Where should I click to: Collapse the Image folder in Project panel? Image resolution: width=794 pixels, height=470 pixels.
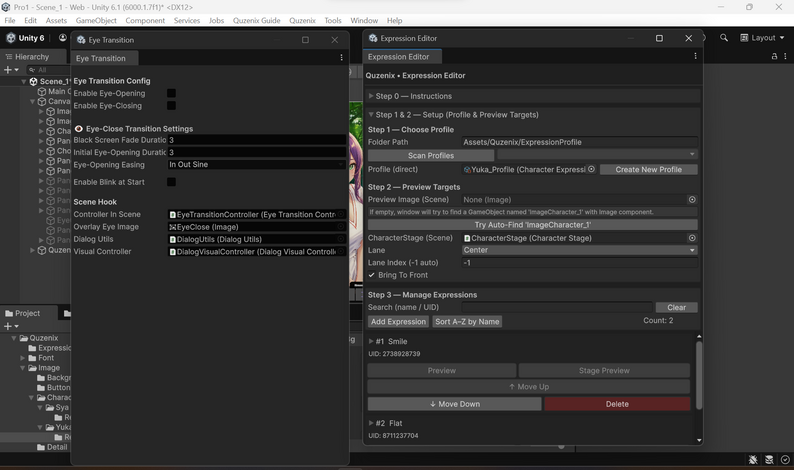click(23, 368)
